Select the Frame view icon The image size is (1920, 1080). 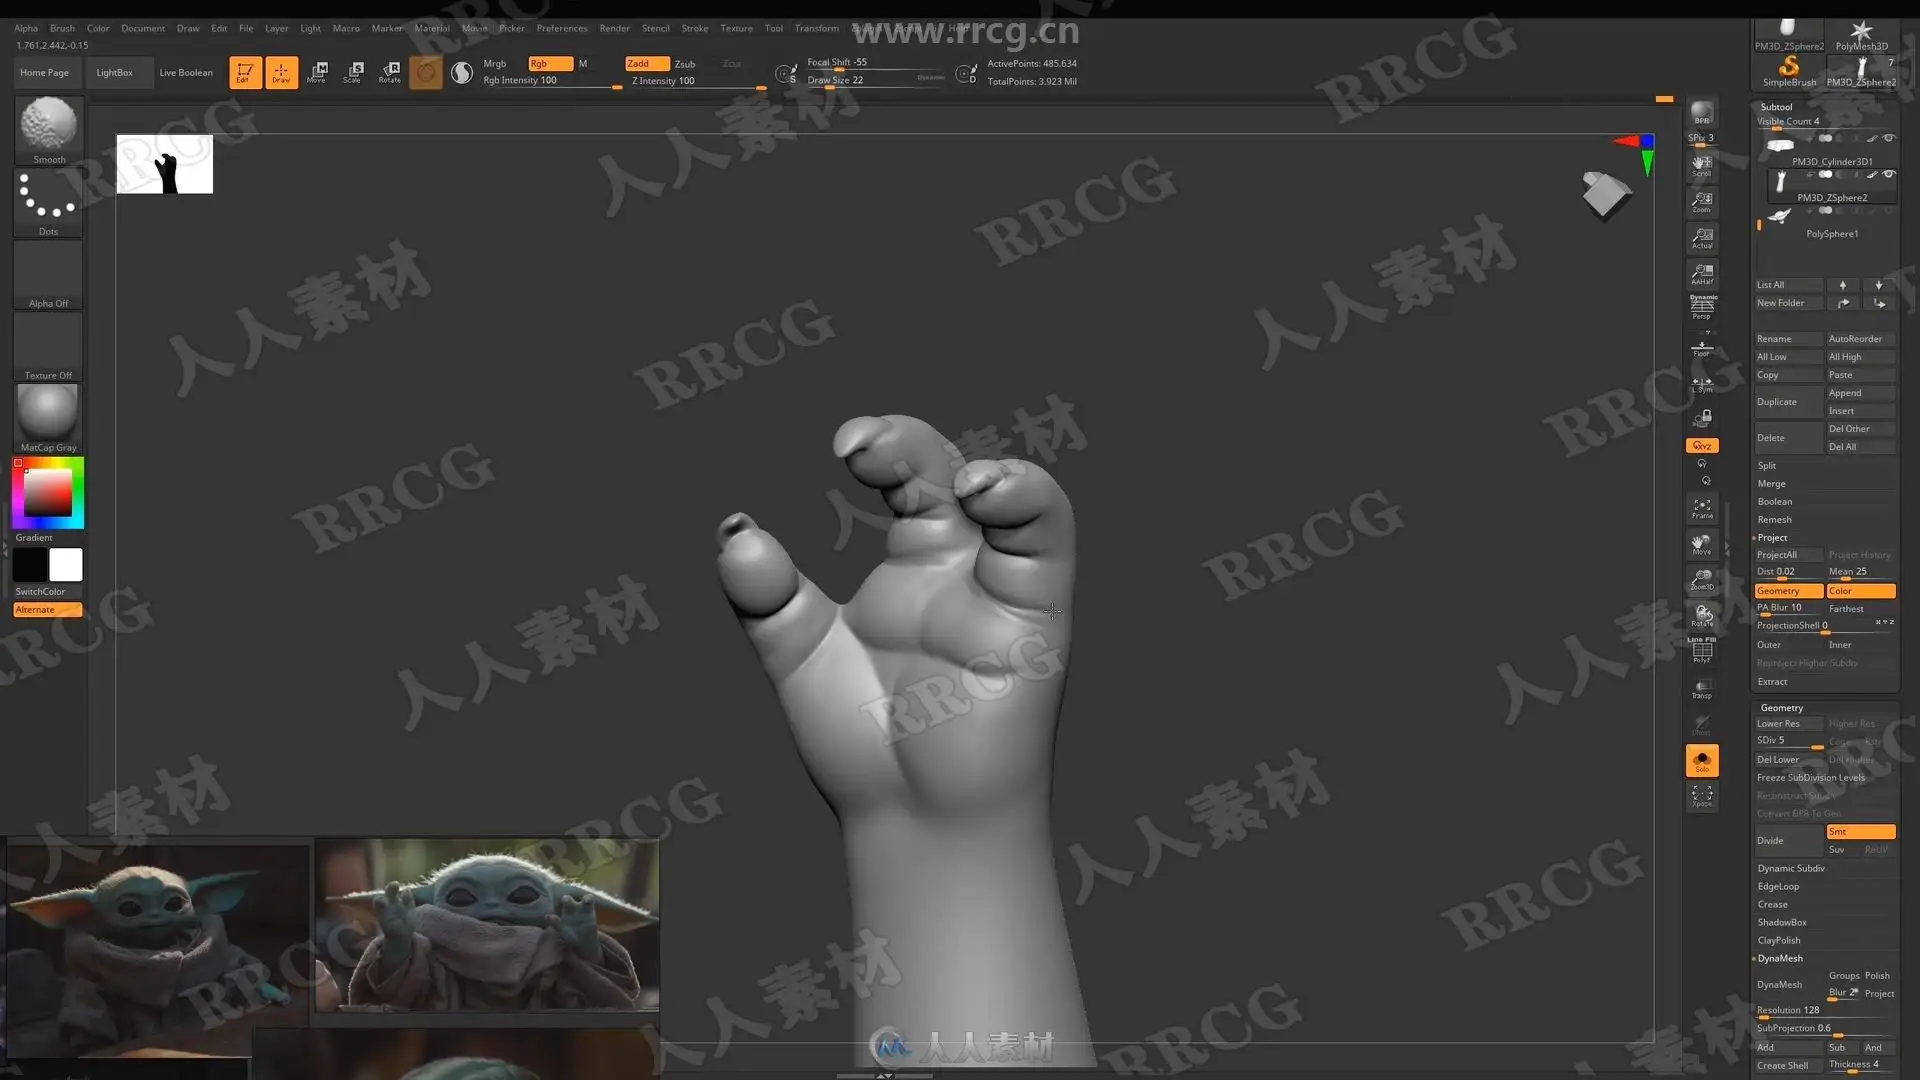click(x=1702, y=508)
